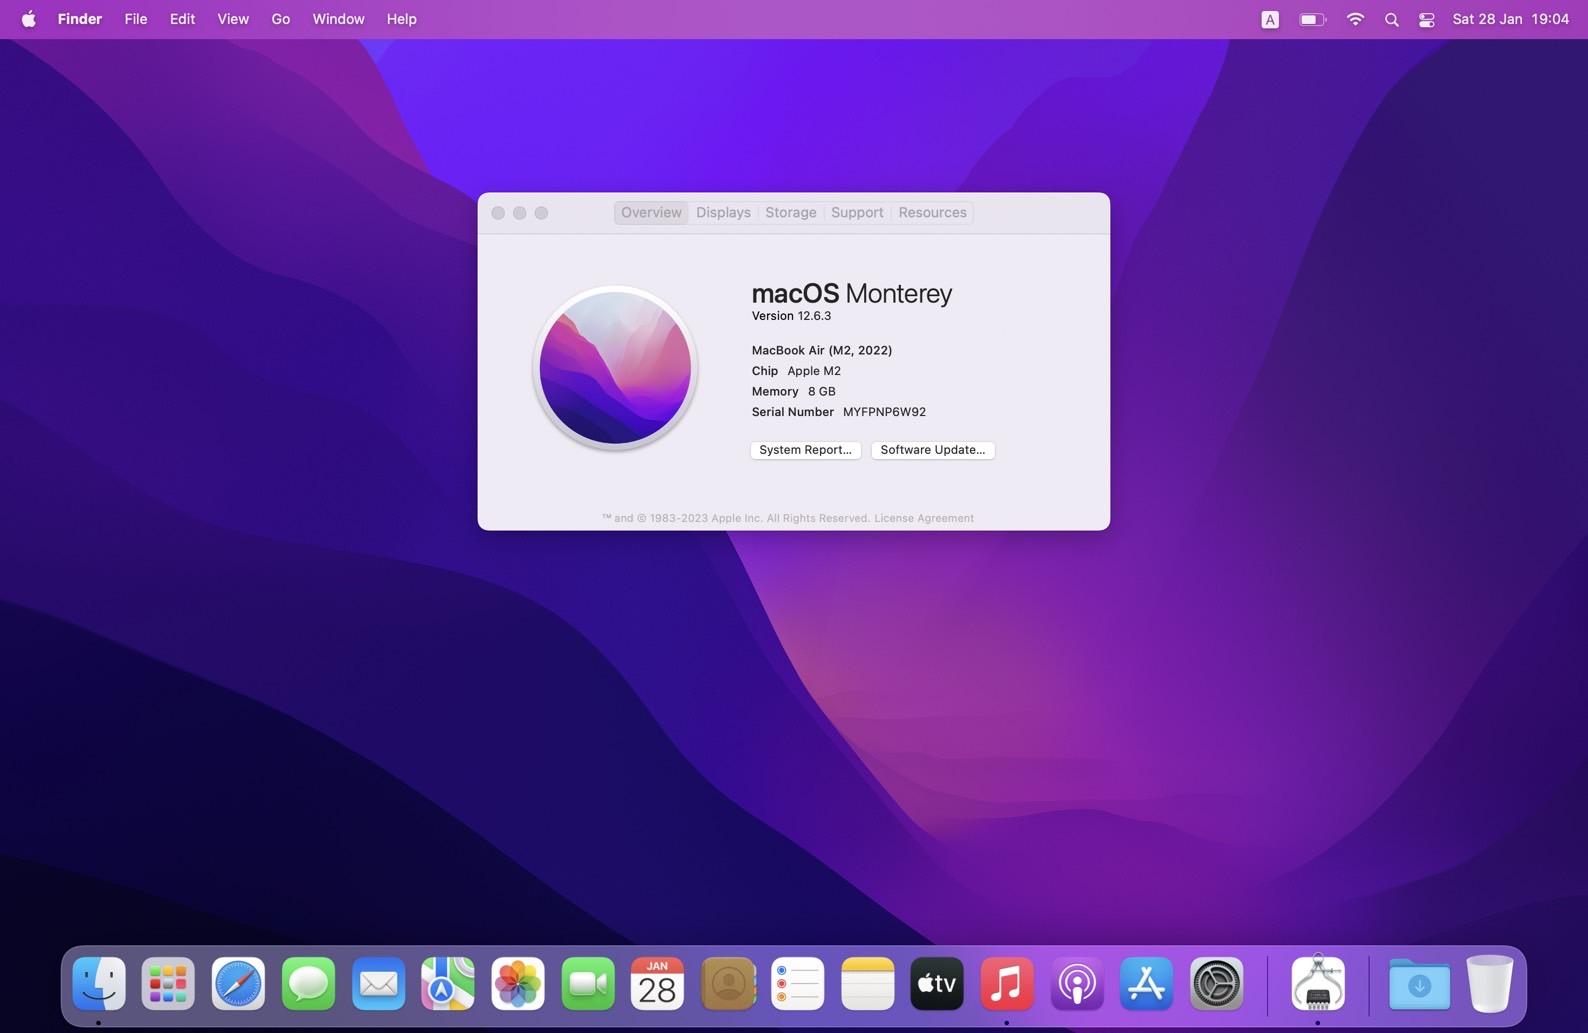Open Safari from the Dock
This screenshot has width=1588, height=1033.
click(x=238, y=984)
